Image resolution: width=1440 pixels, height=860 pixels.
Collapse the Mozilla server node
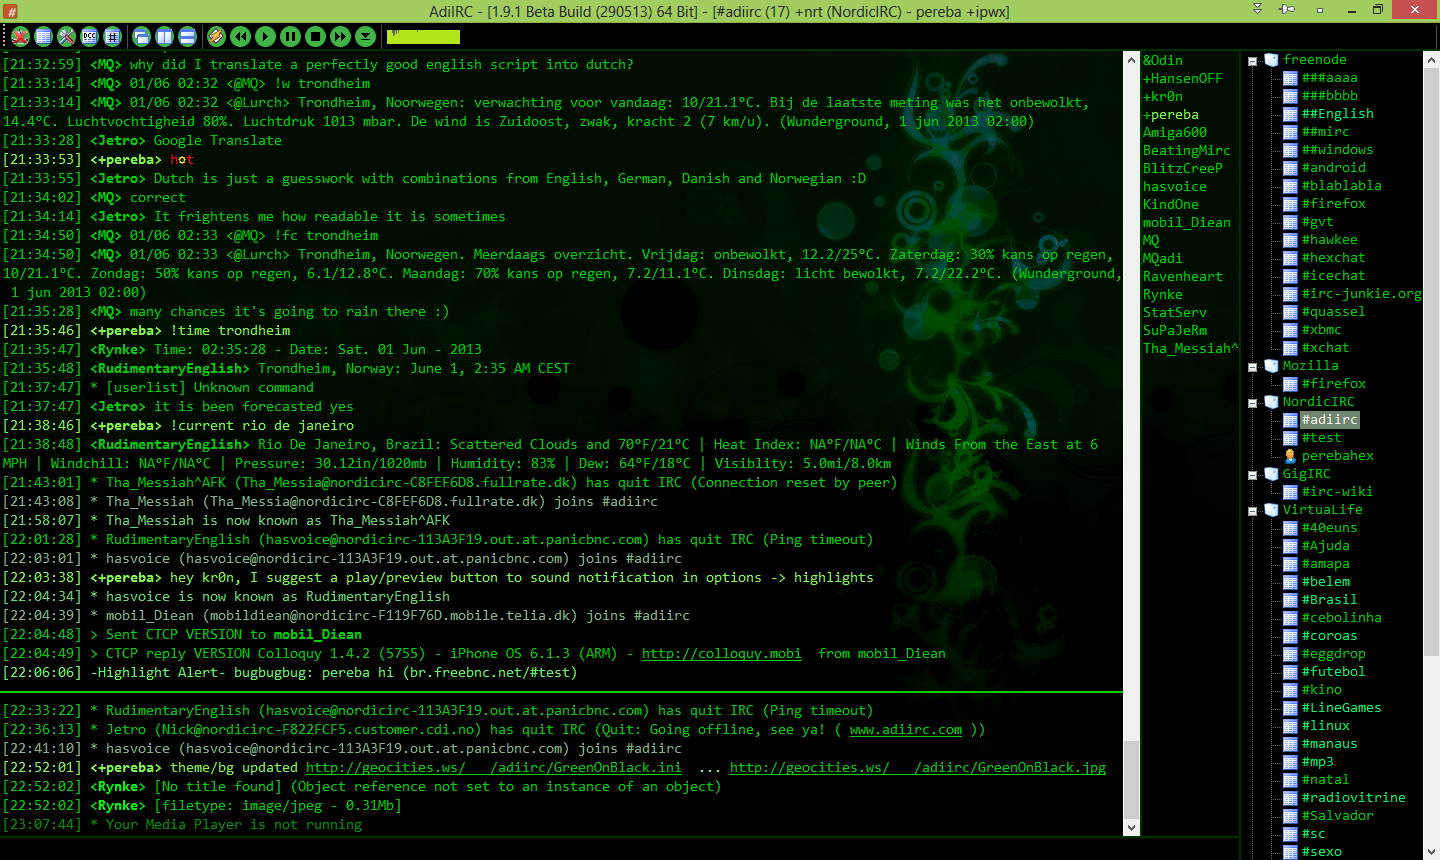pyautogui.click(x=1253, y=365)
